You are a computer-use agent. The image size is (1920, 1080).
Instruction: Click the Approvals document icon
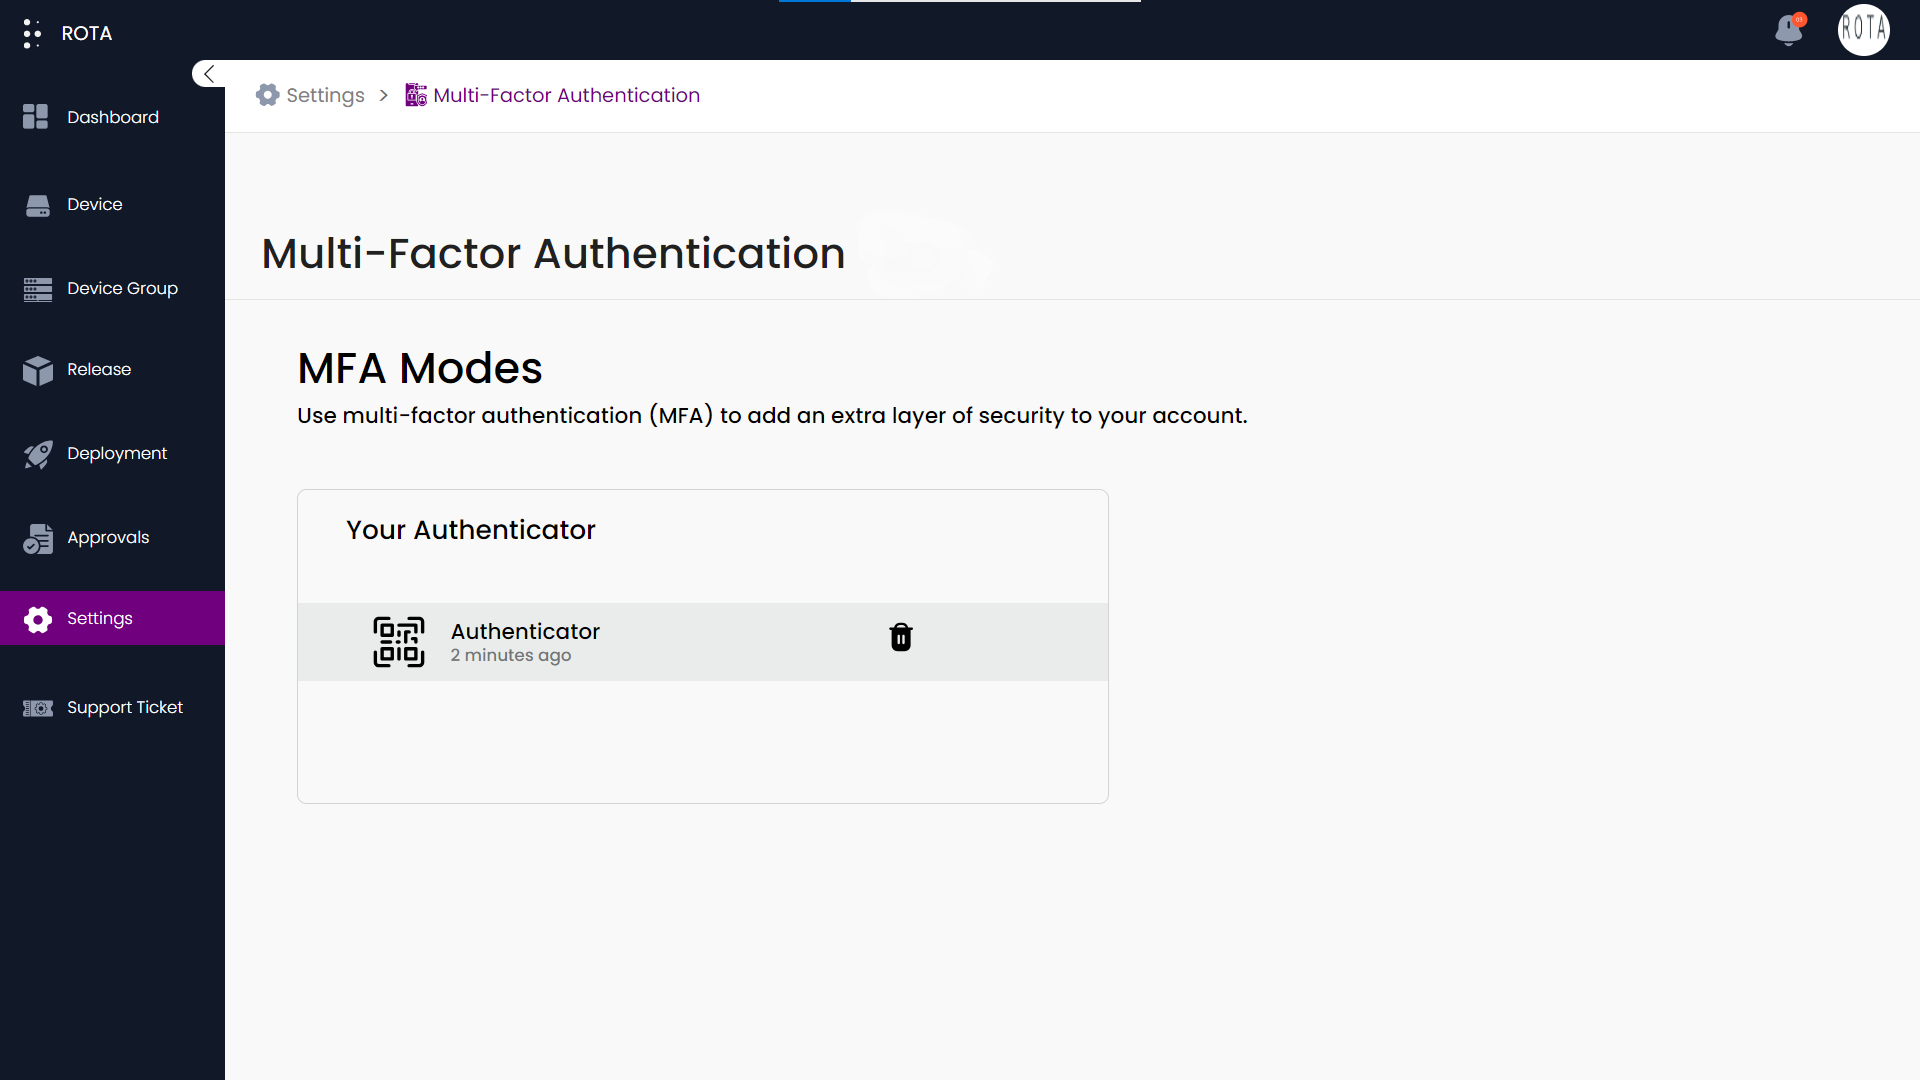pos(38,538)
